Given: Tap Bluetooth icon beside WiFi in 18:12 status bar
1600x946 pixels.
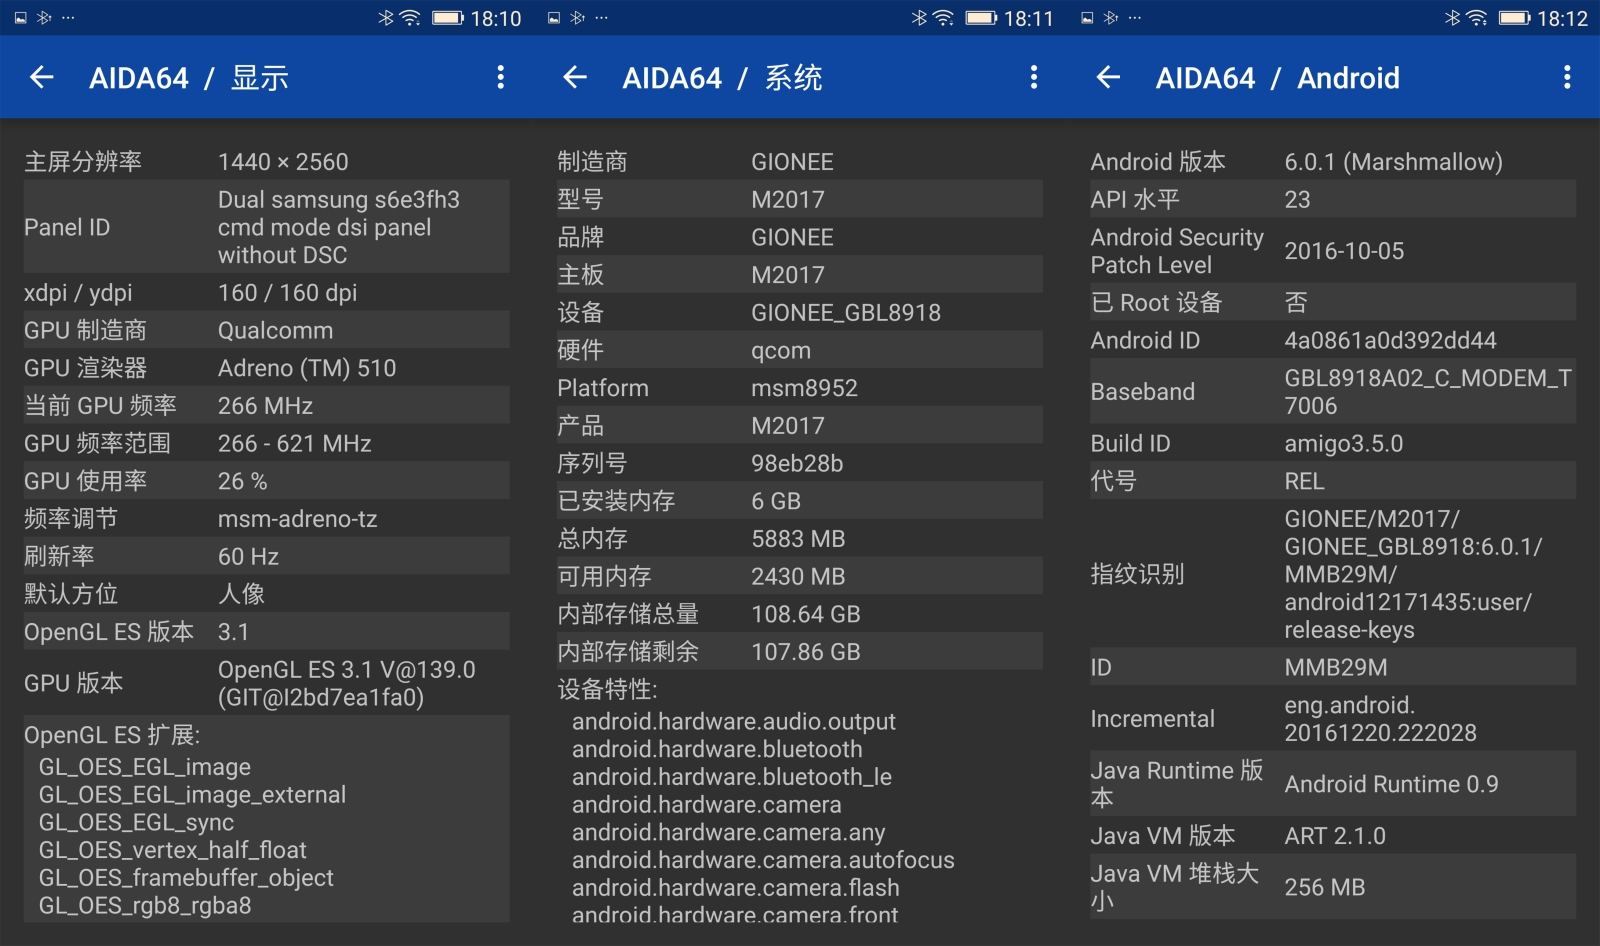Looking at the screenshot, I should tap(1452, 18).
